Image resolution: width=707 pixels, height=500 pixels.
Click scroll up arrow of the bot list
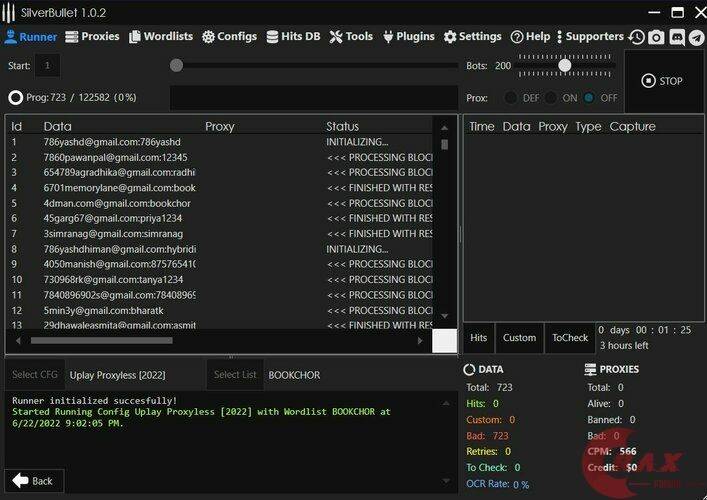(x=445, y=128)
